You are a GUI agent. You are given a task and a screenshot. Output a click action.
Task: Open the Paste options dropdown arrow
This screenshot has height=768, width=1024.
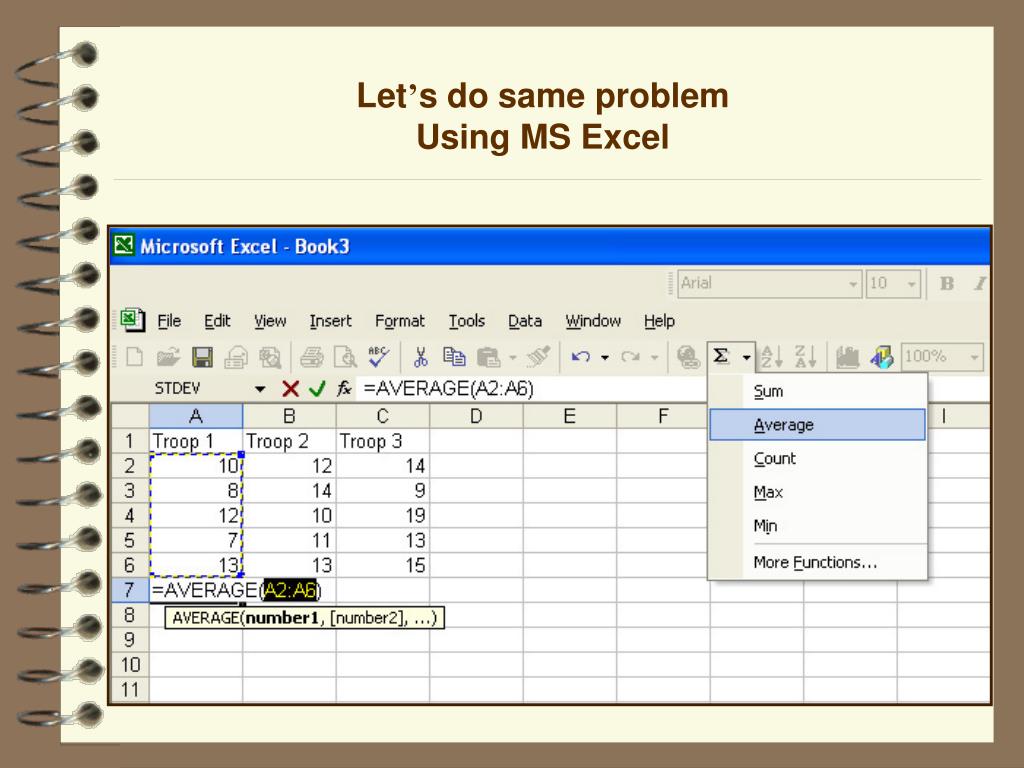pyautogui.click(x=513, y=357)
